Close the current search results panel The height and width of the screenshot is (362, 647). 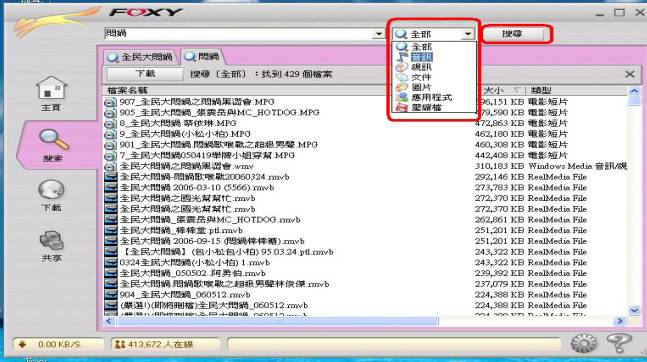630,74
